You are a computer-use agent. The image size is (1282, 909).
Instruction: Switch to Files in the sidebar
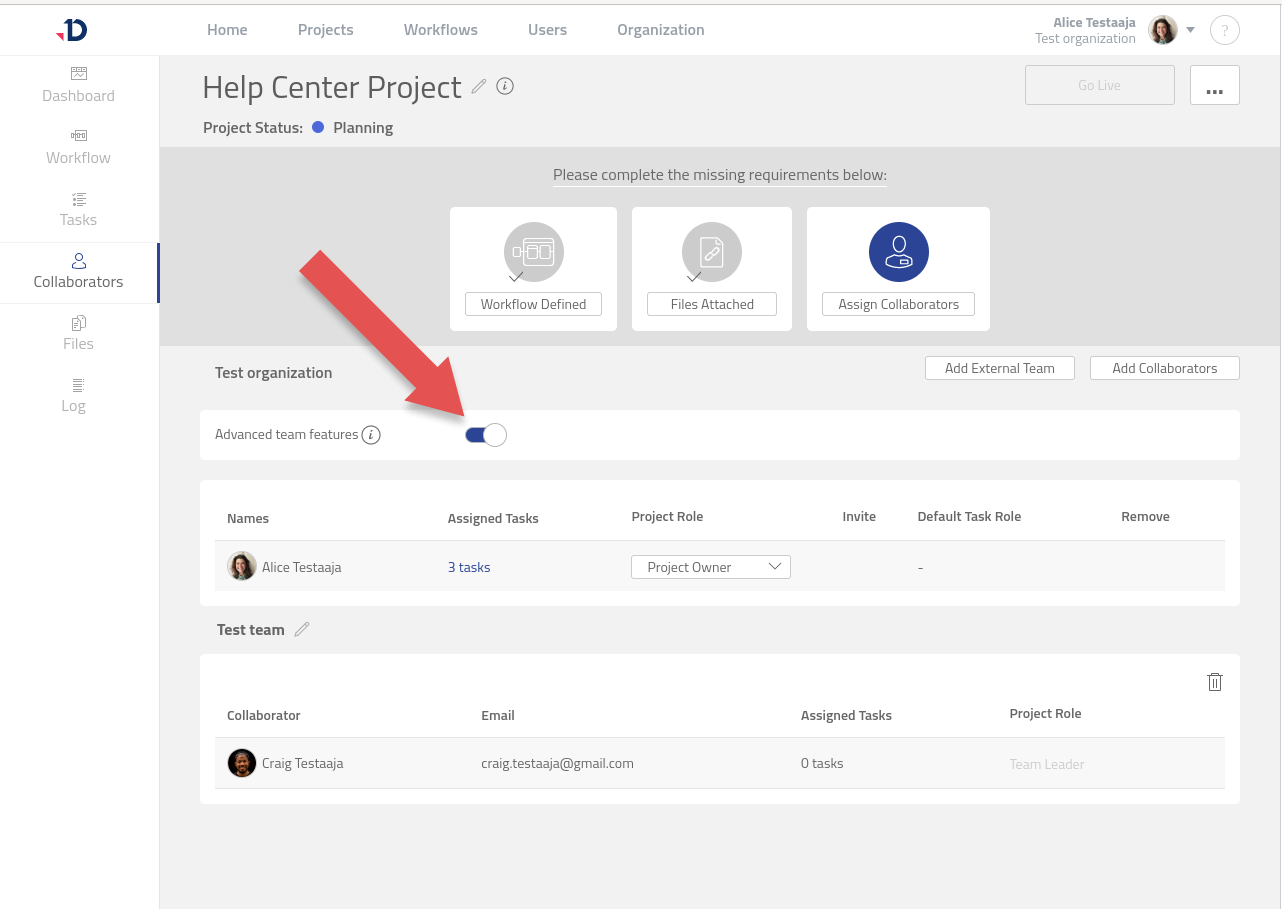[78, 333]
